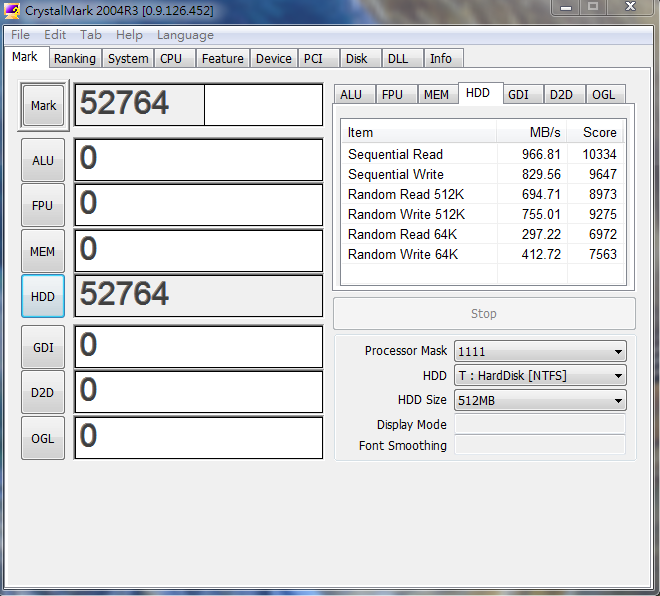This screenshot has width=660, height=596.
Task: Run the MEM benchmark button
Action: click(x=43, y=252)
